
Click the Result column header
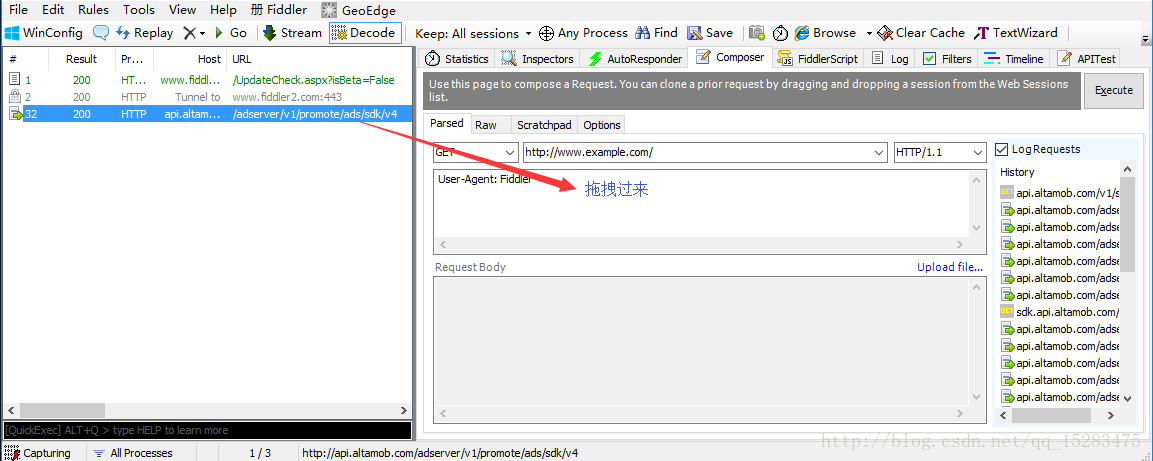pyautogui.click(x=82, y=59)
